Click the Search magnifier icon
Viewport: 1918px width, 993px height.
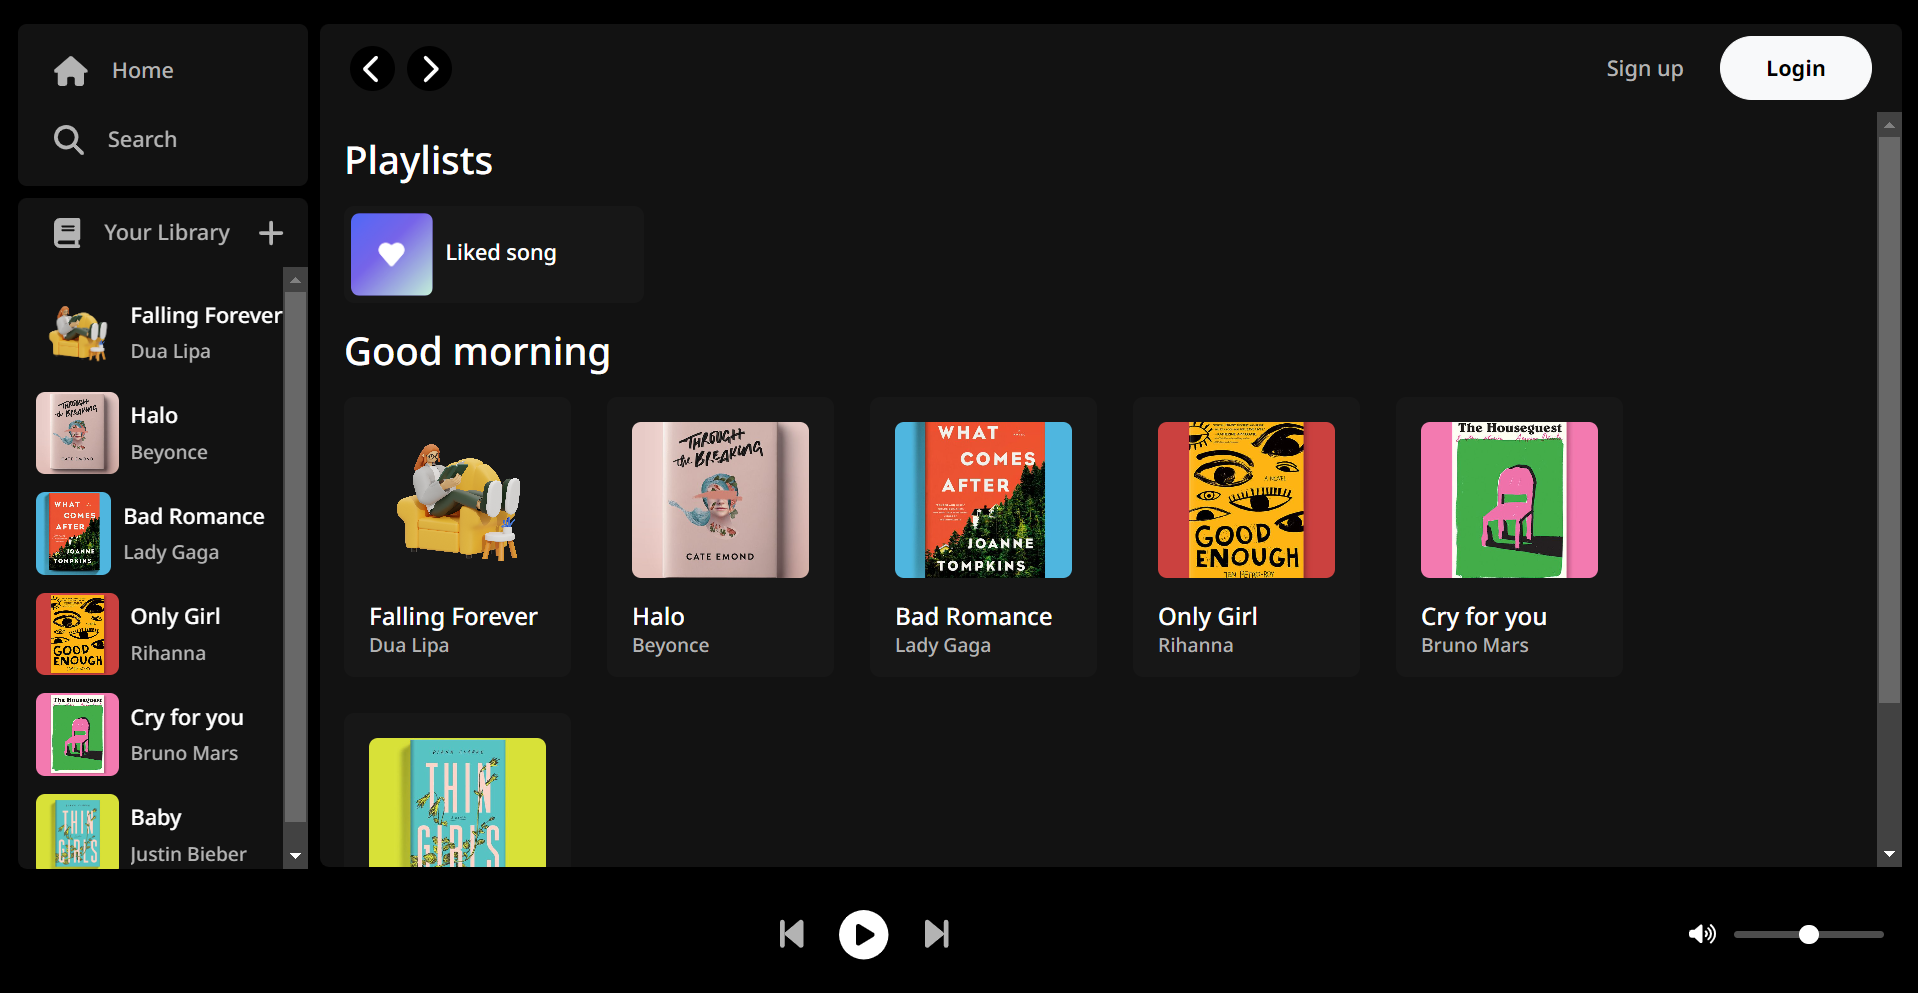(69, 140)
